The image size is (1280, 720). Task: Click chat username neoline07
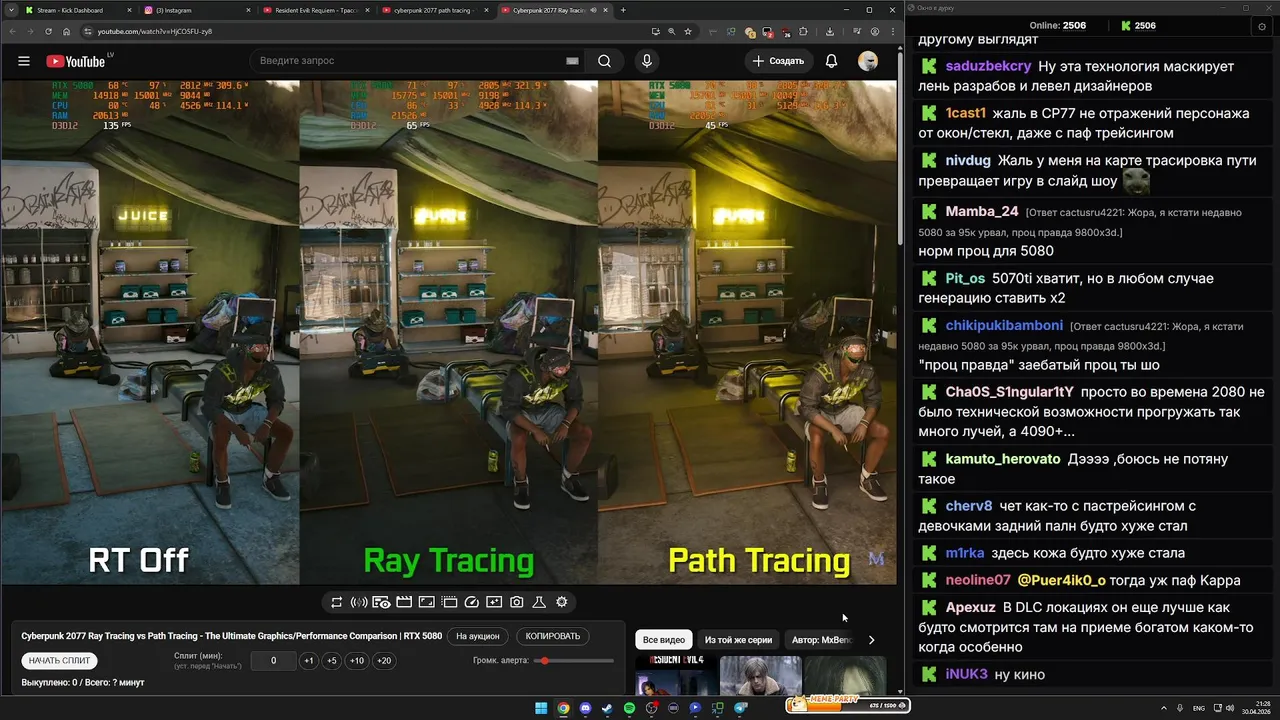click(x=978, y=580)
